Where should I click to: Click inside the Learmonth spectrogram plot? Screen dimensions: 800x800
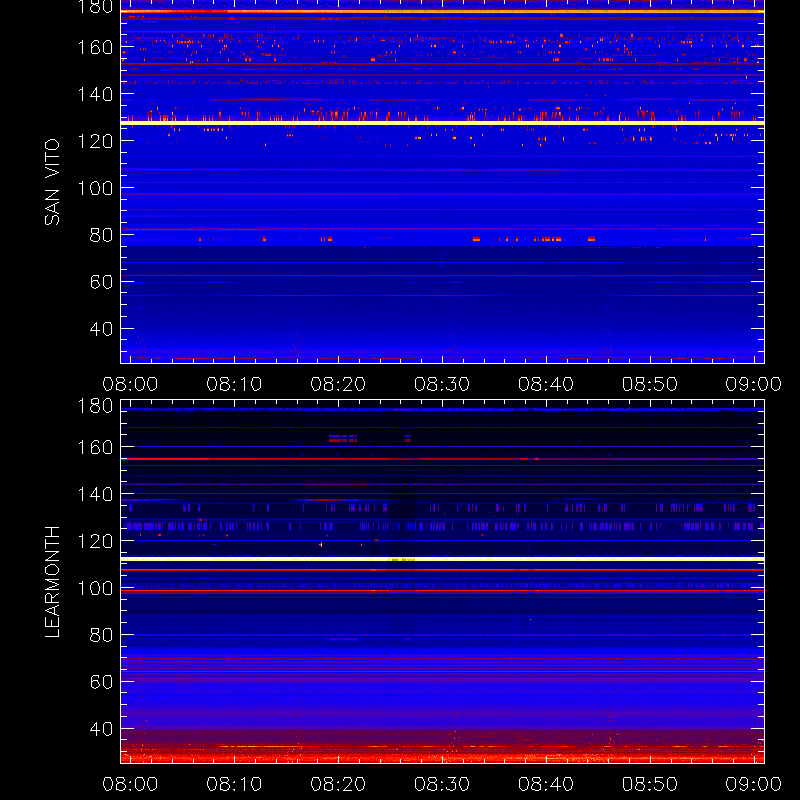(442, 582)
